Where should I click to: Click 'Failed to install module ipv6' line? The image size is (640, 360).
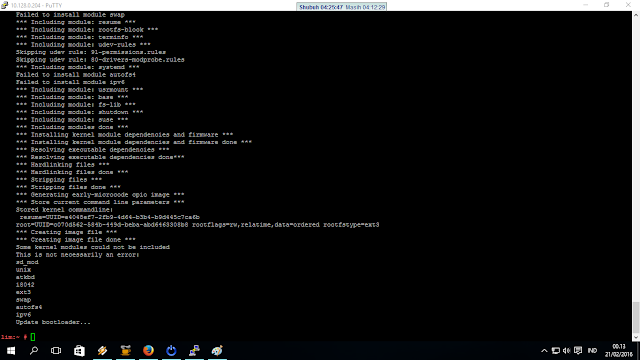70,82
